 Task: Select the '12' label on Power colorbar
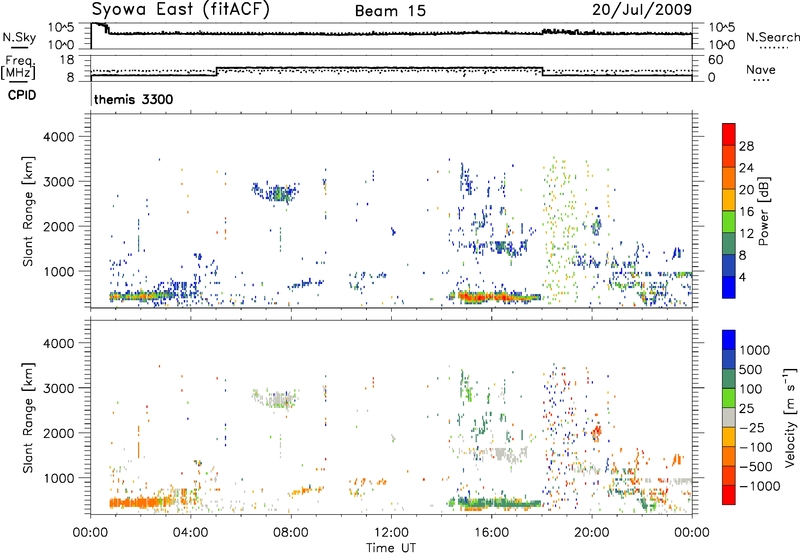click(x=746, y=234)
